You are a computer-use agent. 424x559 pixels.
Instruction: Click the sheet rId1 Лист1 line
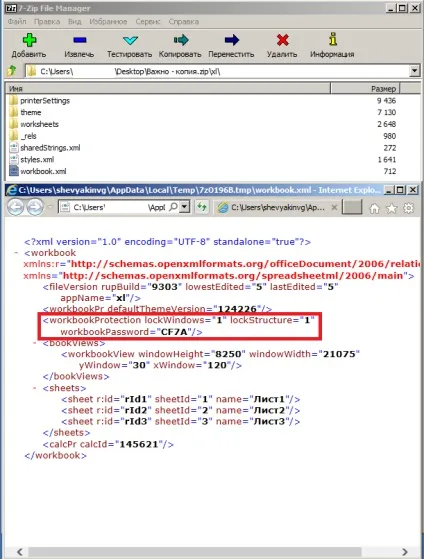[180, 399]
